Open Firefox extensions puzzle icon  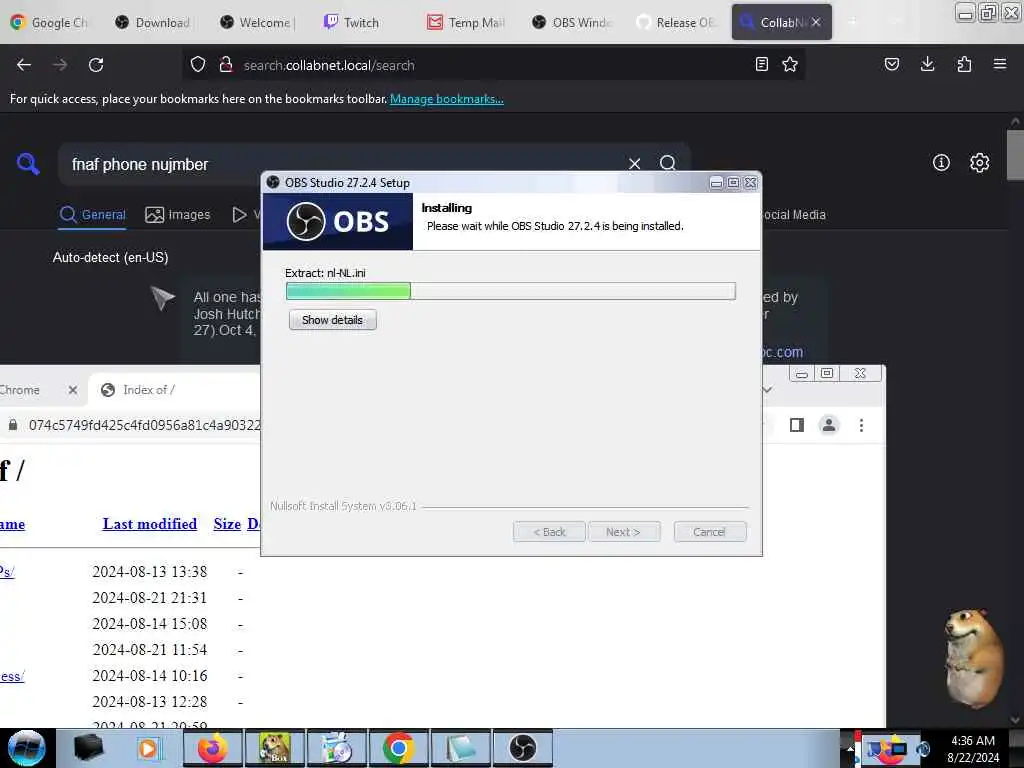[x=964, y=64]
